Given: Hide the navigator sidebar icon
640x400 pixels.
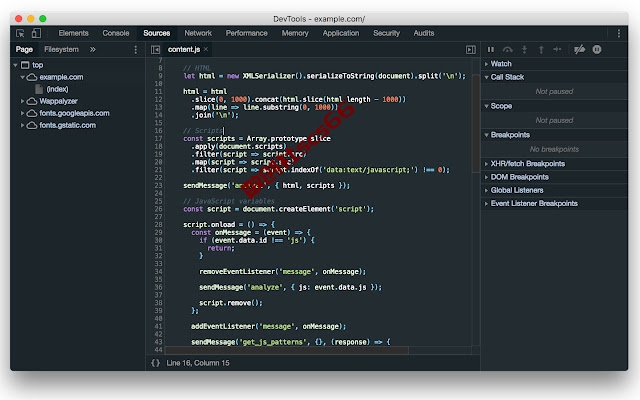Looking at the screenshot, I should click(156, 49).
